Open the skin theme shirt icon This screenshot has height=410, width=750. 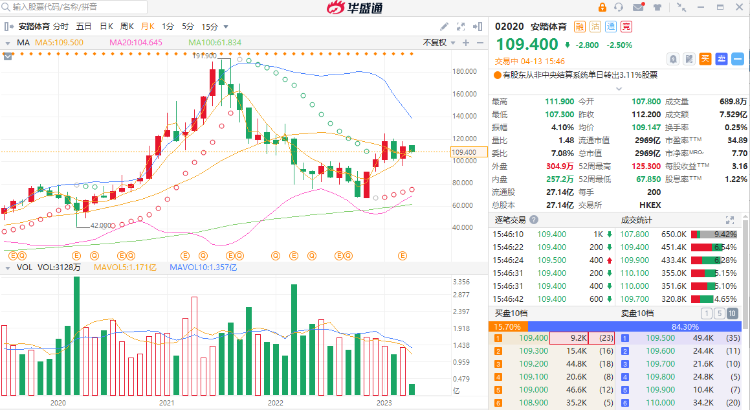point(657,7)
